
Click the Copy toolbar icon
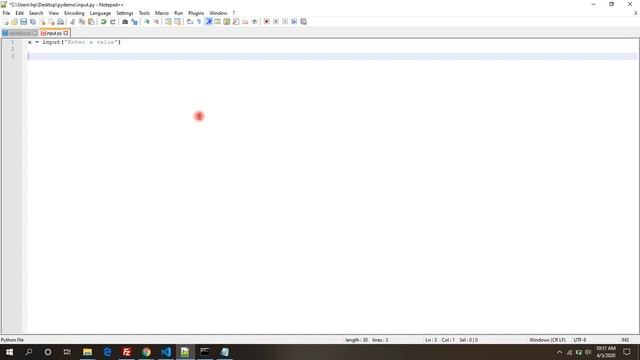(82, 22)
